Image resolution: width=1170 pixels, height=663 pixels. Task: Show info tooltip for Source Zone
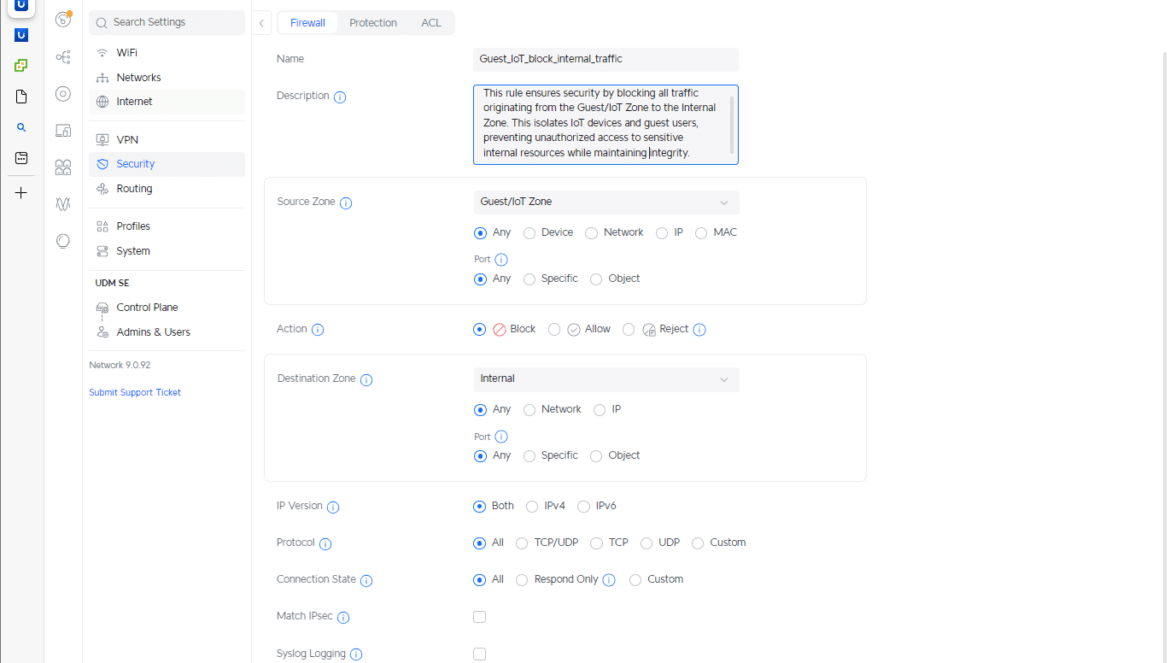click(x=346, y=203)
